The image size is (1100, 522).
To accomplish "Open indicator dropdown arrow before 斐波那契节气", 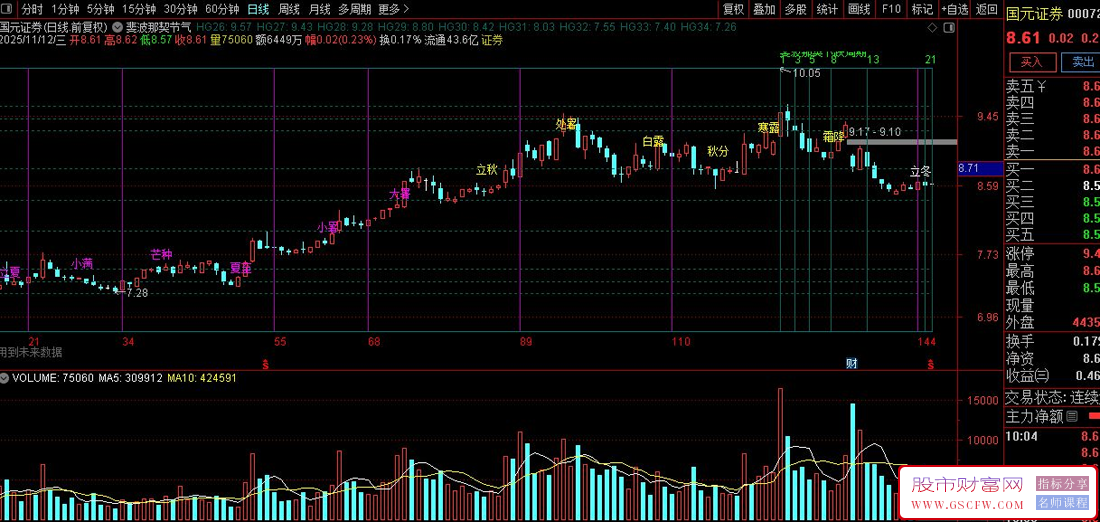I will 117,27.
